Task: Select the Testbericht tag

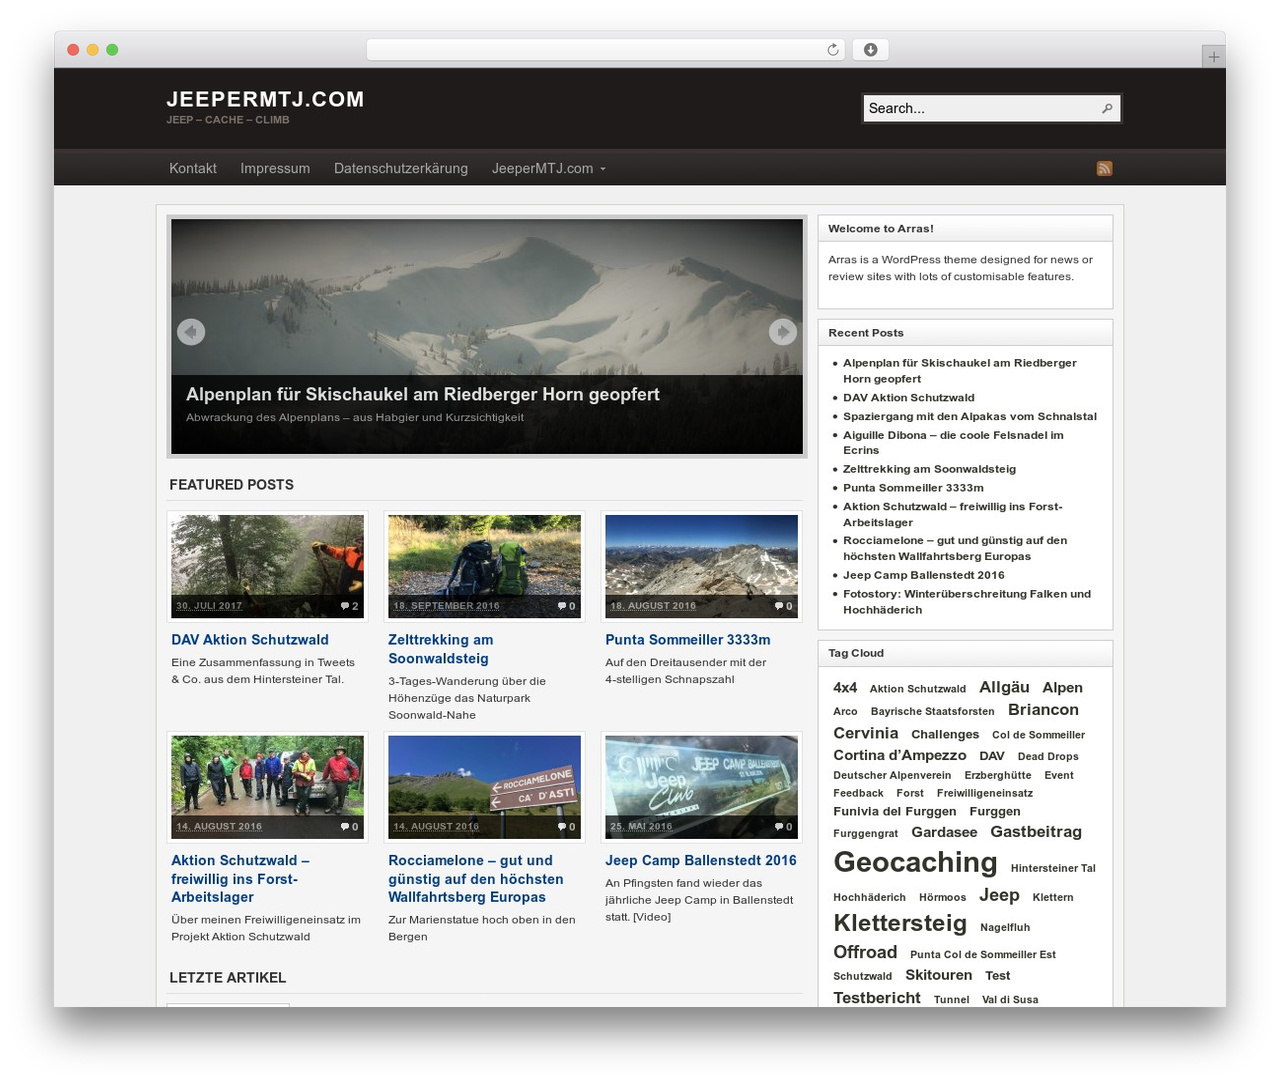Action: 877,998
